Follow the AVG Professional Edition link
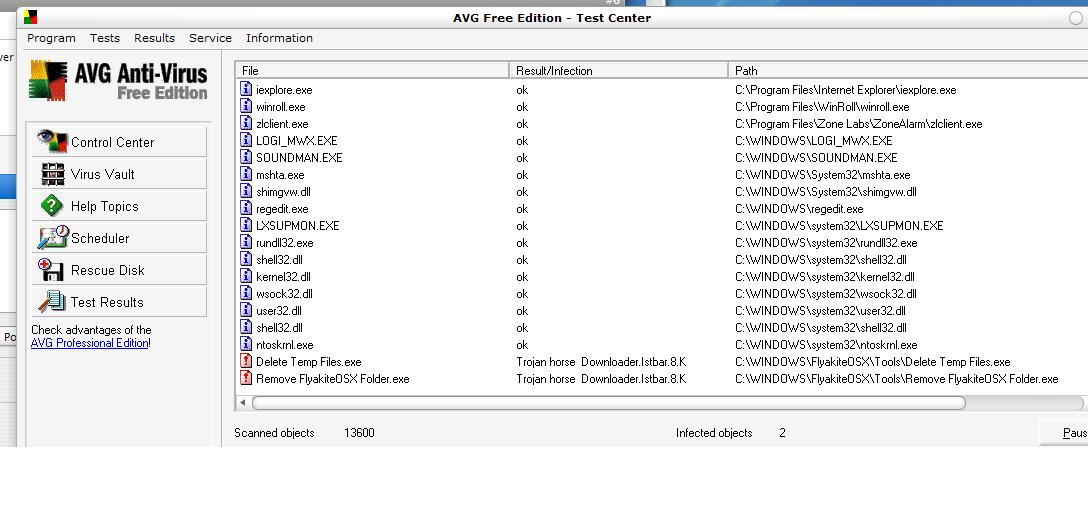 point(90,343)
